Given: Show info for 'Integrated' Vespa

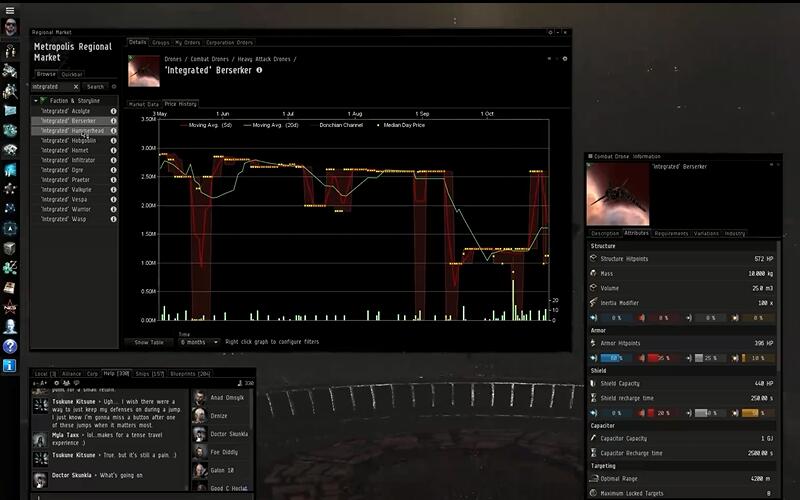Looking at the screenshot, I should [113, 199].
